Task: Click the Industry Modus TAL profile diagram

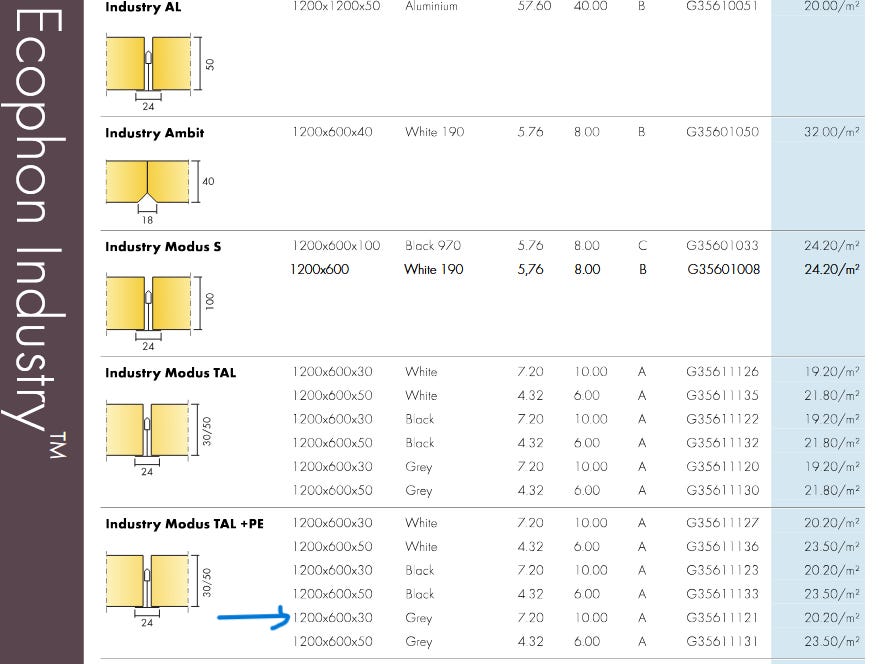Action: coord(159,439)
